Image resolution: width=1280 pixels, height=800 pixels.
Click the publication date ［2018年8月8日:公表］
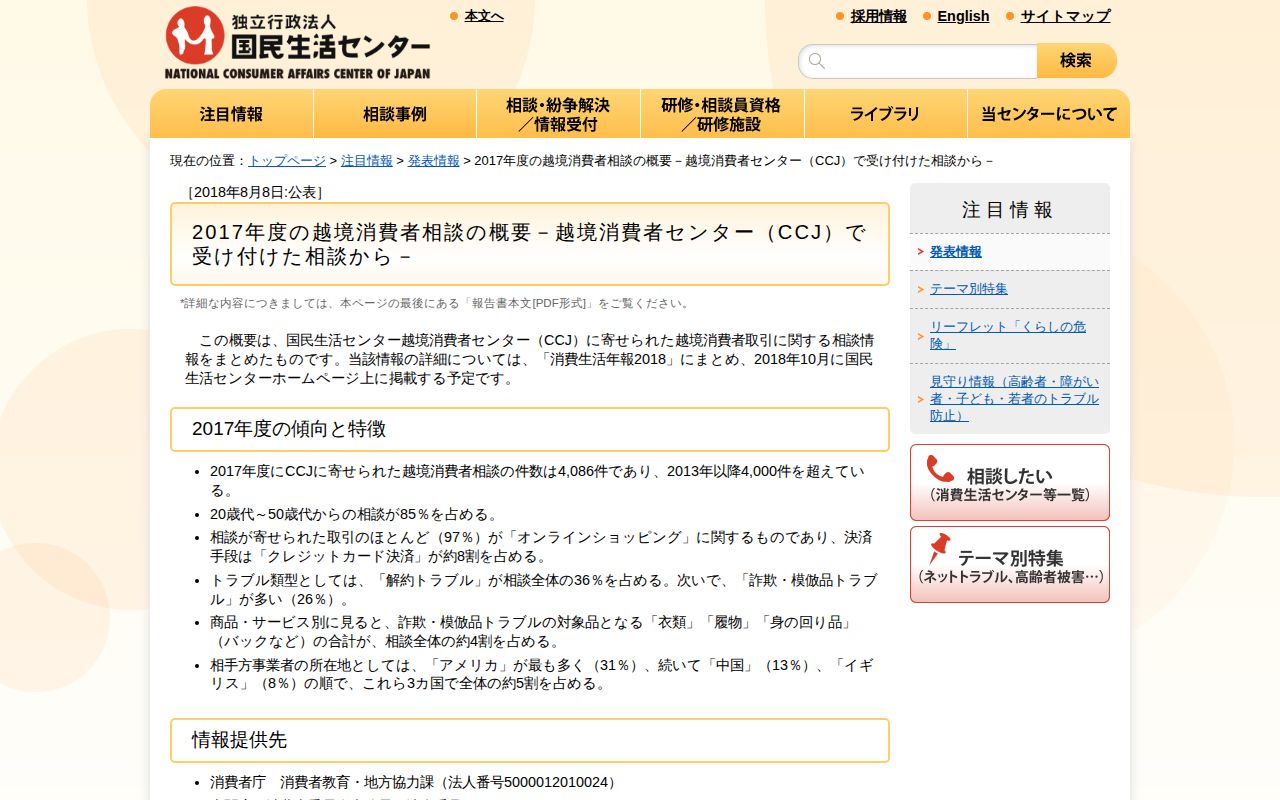click(x=255, y=192)
